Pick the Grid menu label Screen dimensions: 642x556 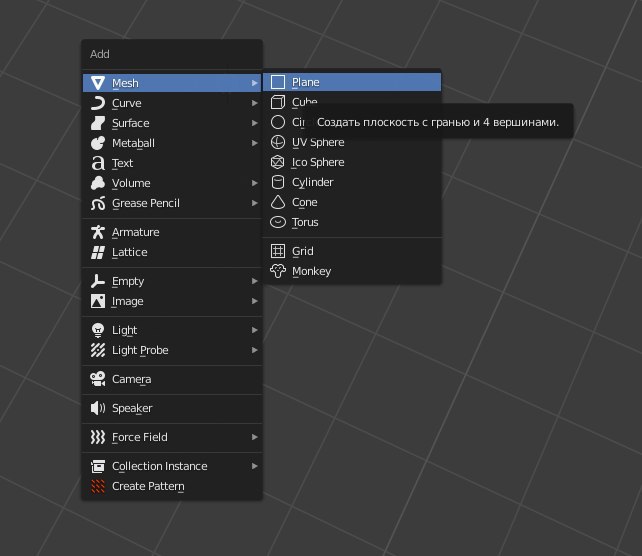point(303,251)
